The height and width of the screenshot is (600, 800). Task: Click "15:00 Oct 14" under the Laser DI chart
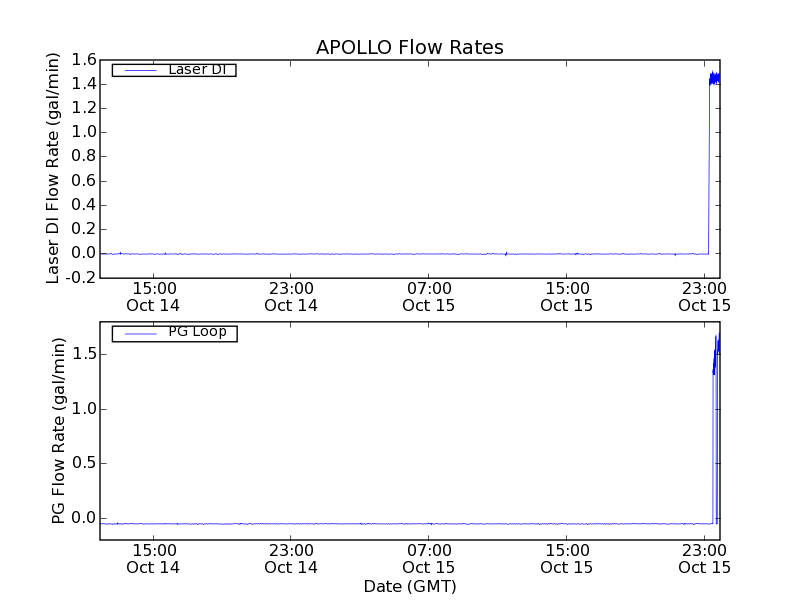(153, 297)
